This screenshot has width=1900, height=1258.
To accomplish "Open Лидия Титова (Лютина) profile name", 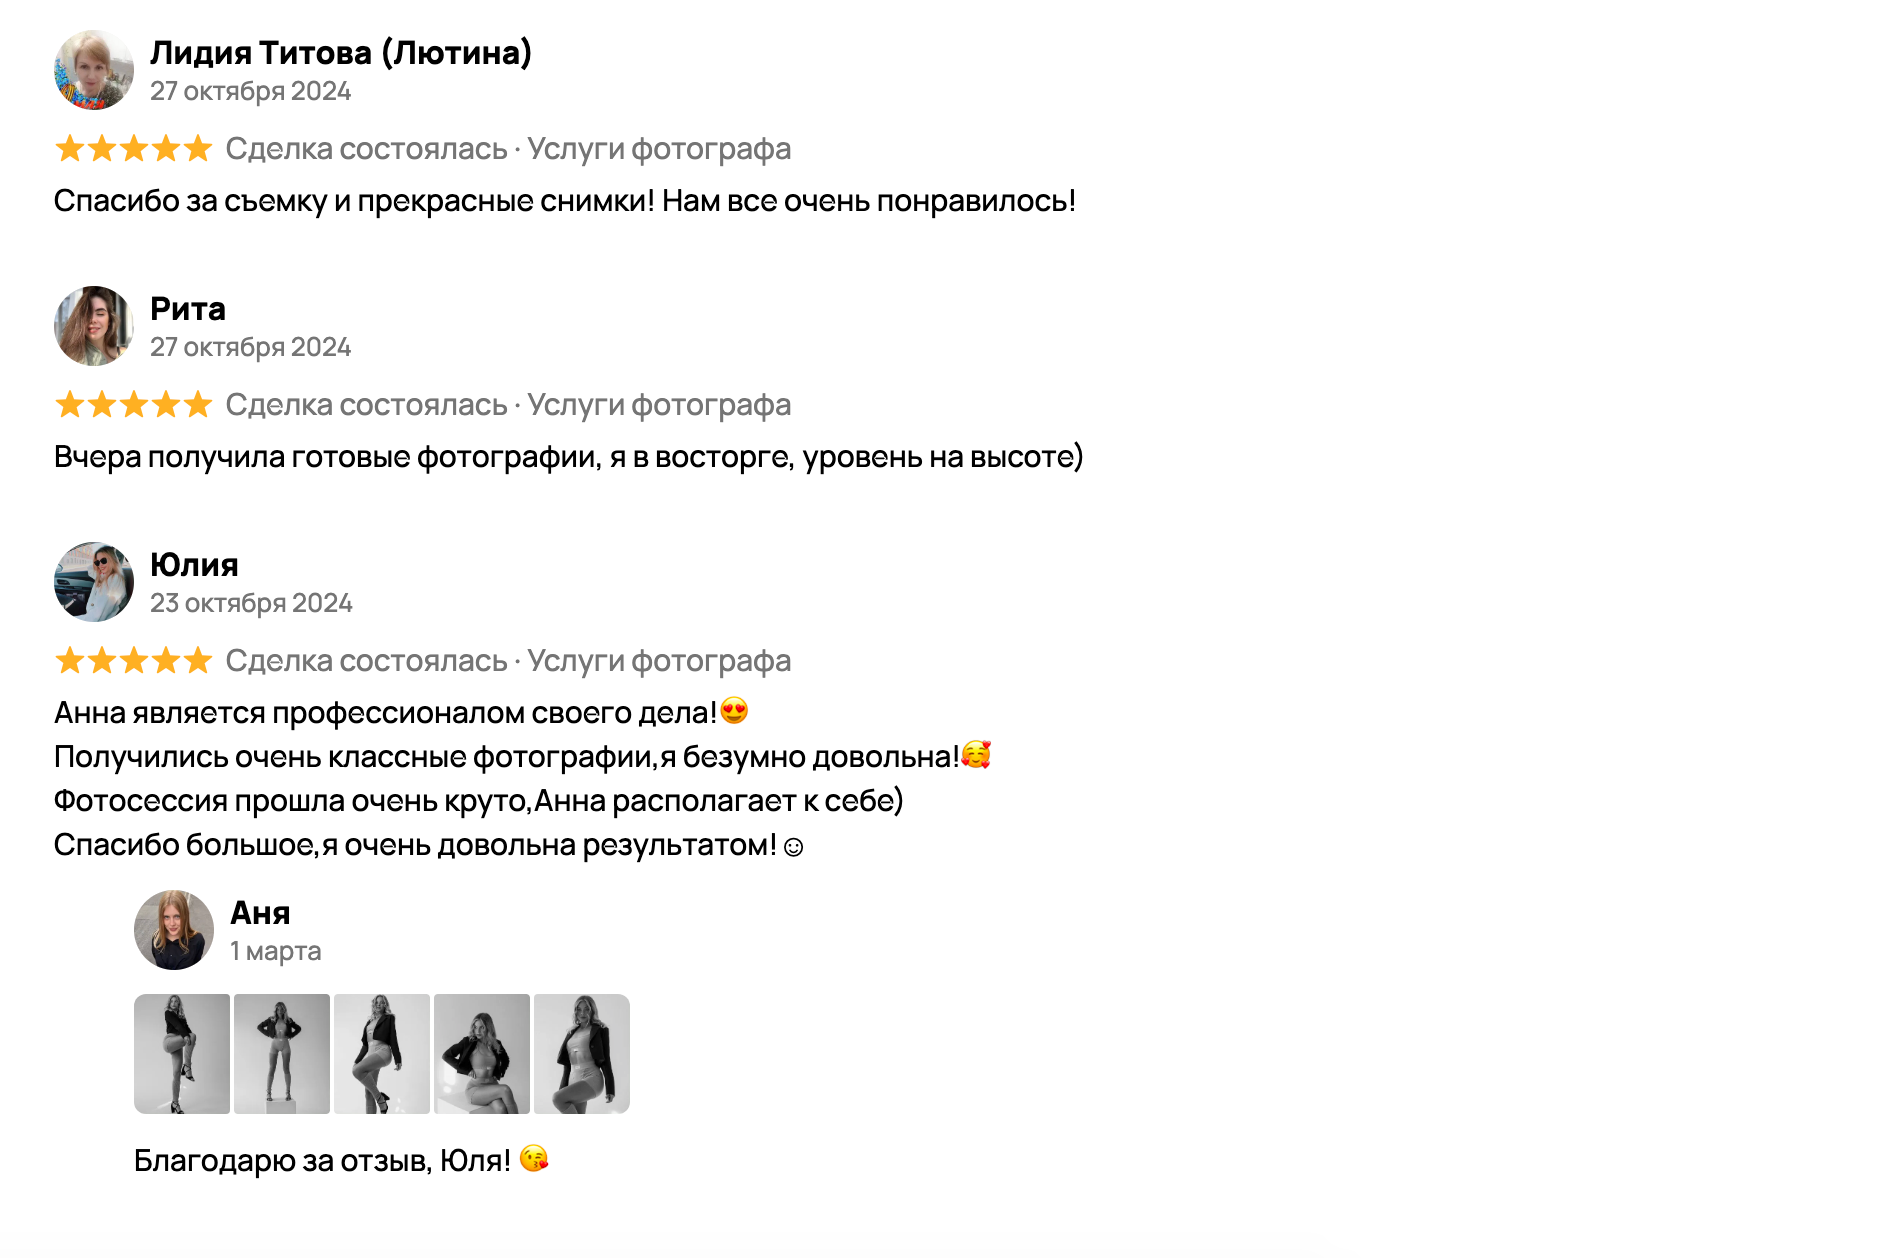I will (341, 54).
